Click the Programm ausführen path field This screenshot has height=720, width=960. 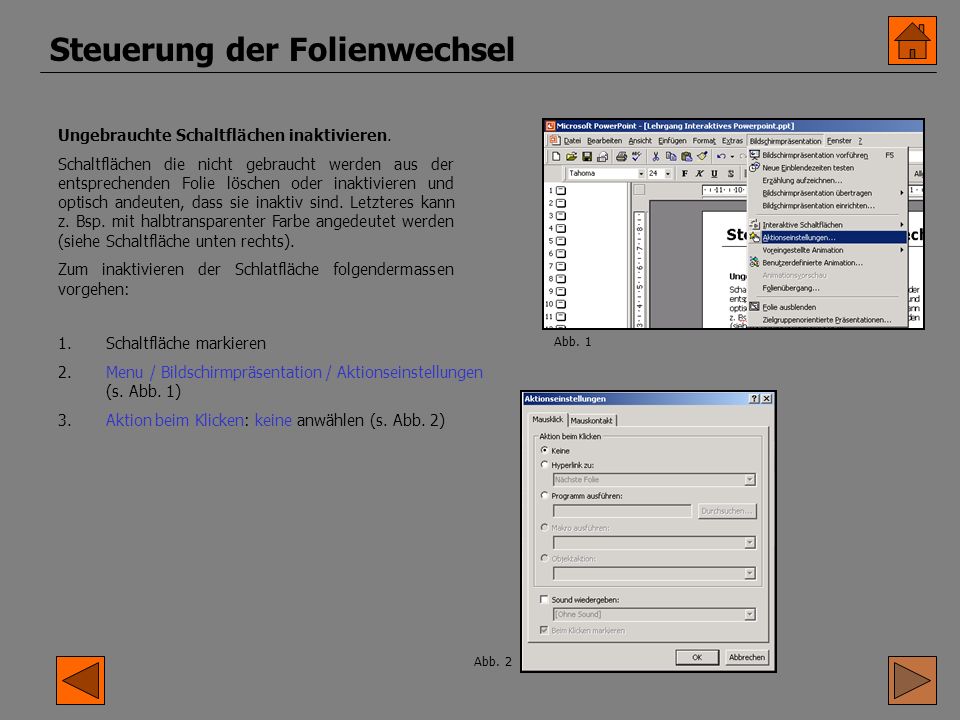click(622, 511)
